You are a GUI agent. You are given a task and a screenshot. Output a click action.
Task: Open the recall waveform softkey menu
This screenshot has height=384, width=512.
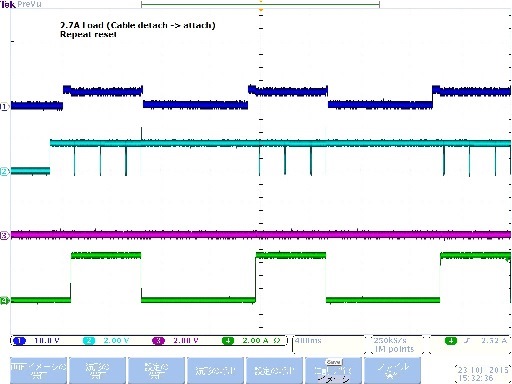pos(215,371)
